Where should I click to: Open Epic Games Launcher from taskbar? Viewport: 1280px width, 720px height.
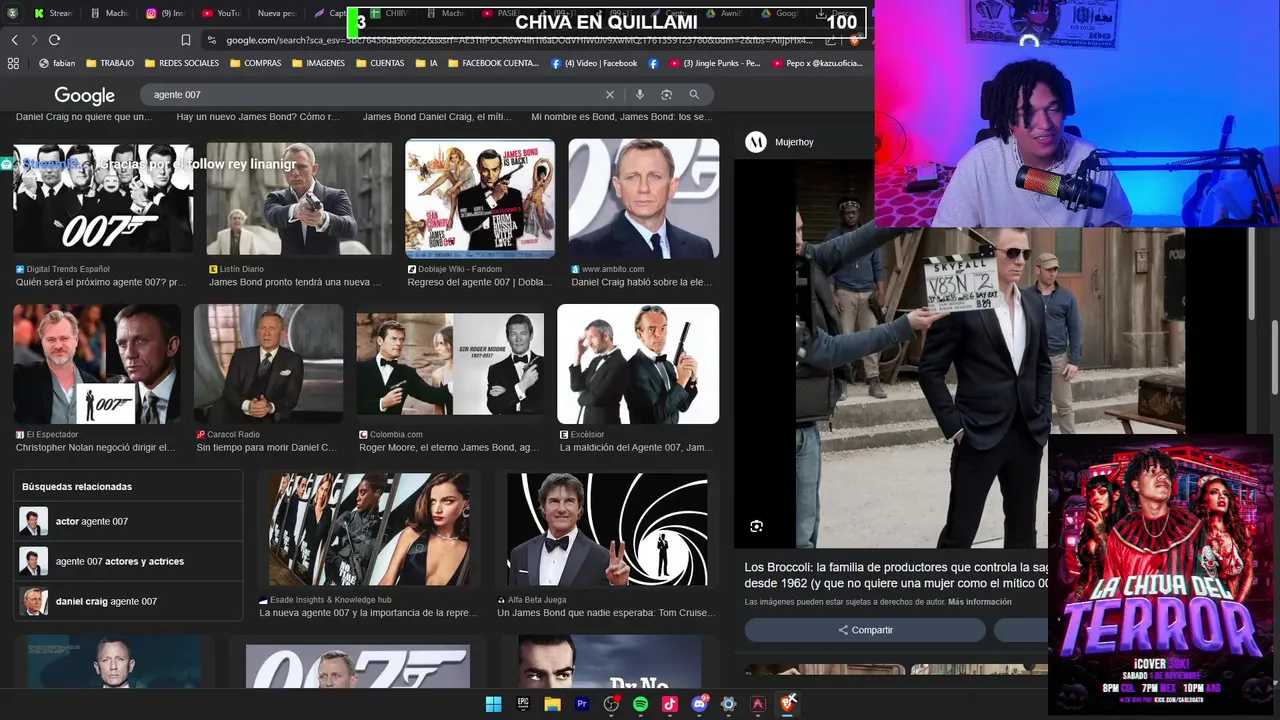[523, 704]
